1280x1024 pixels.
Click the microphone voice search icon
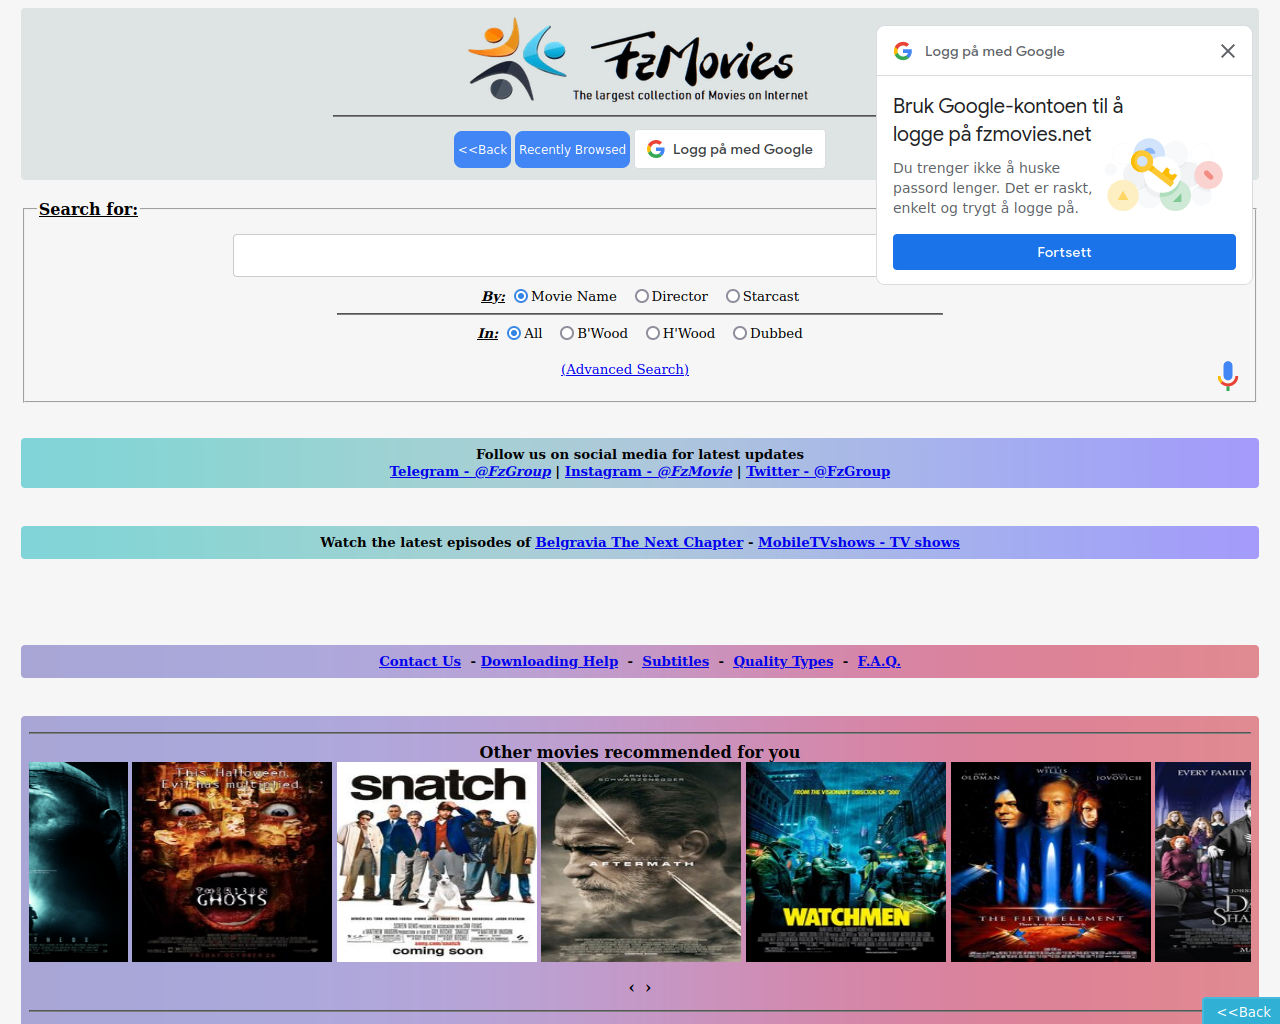1228,376
